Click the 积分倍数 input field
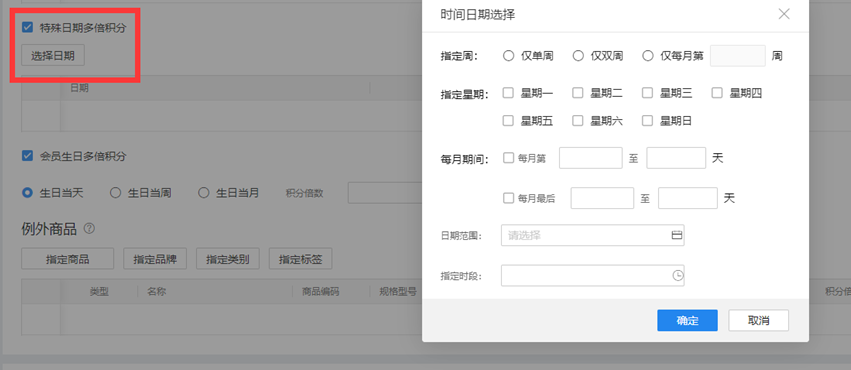The width and height of the screenshot is (851, 370). (385, 193)
